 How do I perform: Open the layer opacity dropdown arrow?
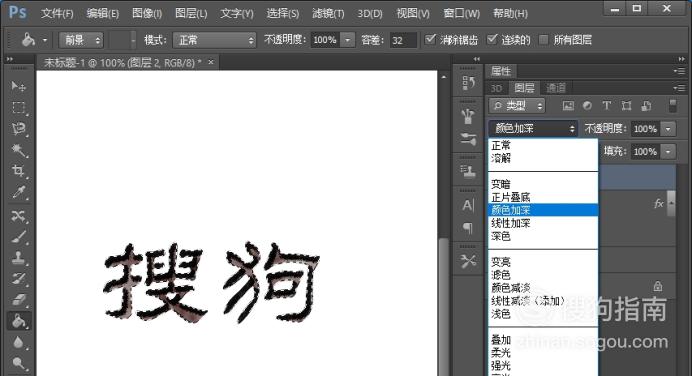point(669,129)
